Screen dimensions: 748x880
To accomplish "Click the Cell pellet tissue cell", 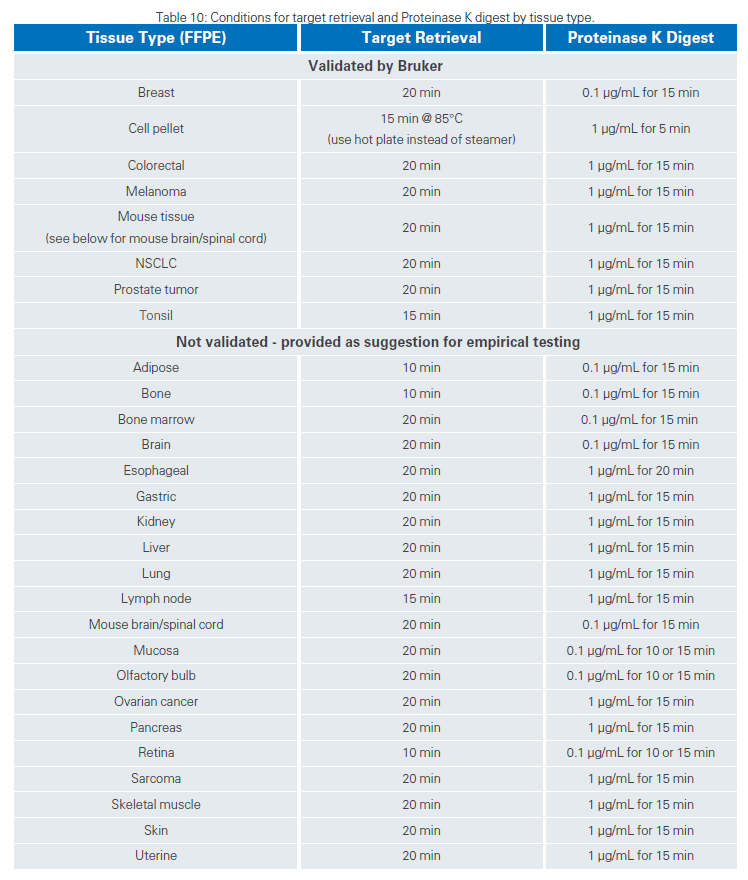I will (156, 129).
